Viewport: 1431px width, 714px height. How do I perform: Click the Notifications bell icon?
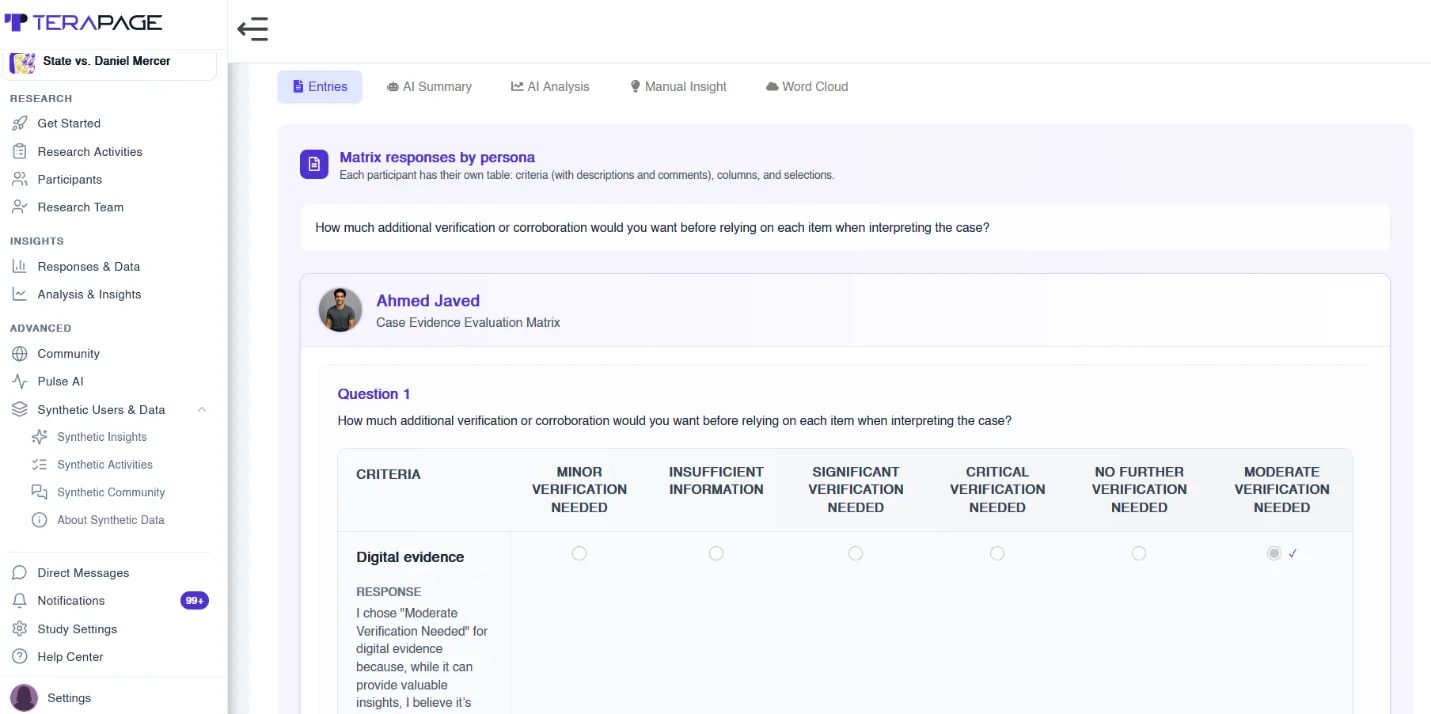(19, 601)
